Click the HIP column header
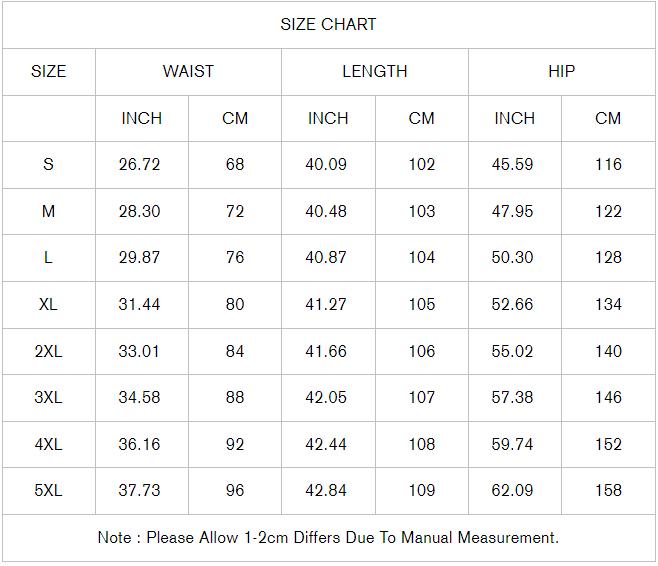The height and width of the screenshot is (566, 658). (x=561, y=71)
